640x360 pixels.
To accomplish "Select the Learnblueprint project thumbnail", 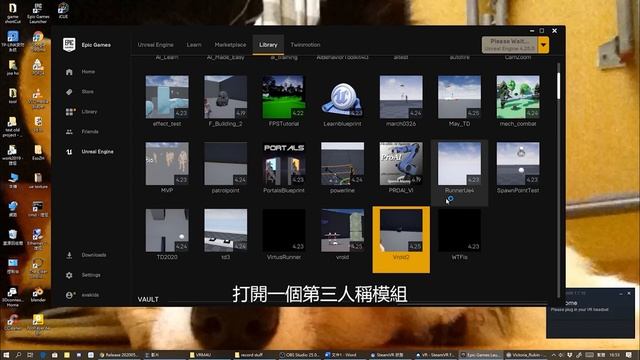I will click(x=342, y=97).
